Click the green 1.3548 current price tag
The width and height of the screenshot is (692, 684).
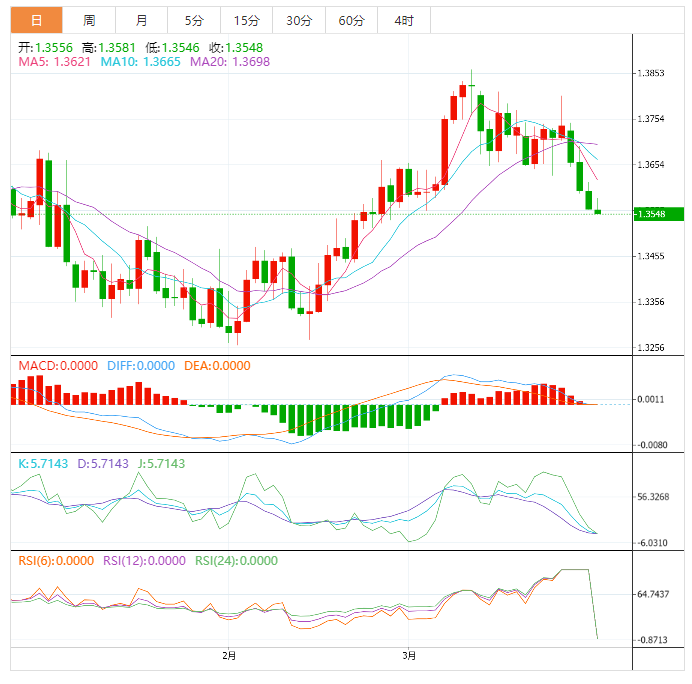pyautogui.click(x=657, y=214)
